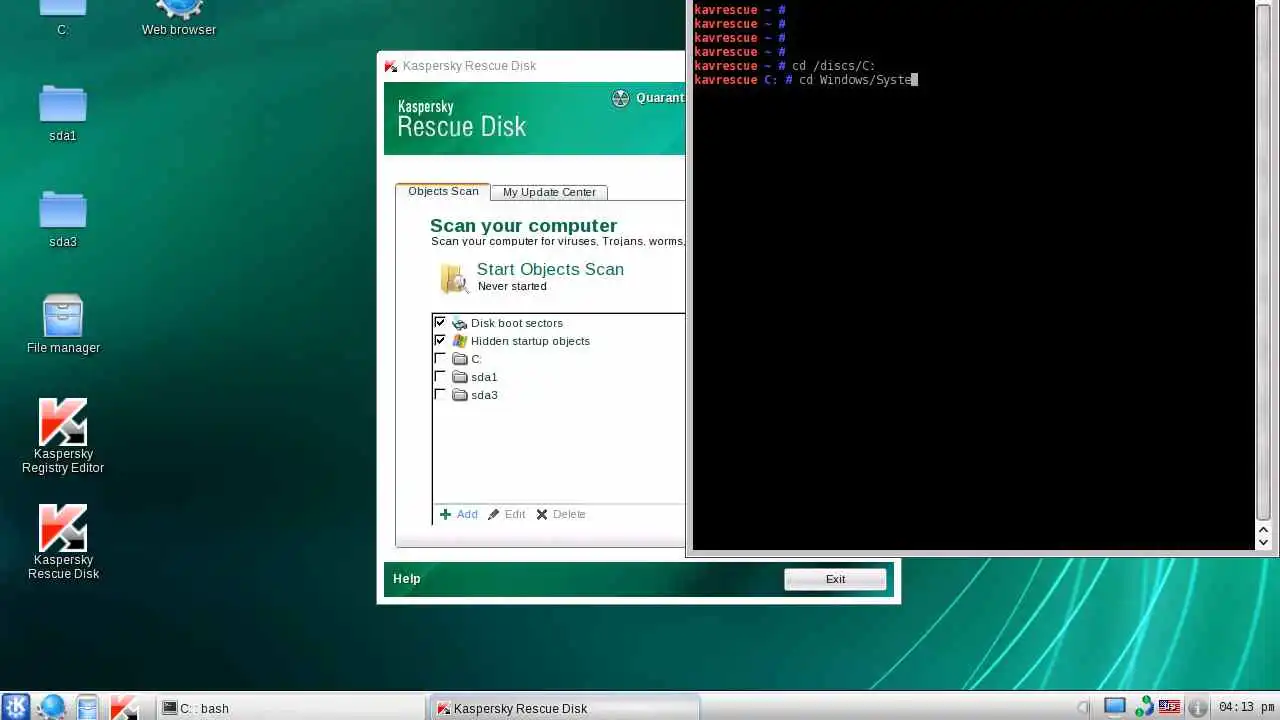Click the US flag keyboard layout icon
The width and height of the screenshot is (1280, 720).
pyautogui.click(x=1169, y=707)
